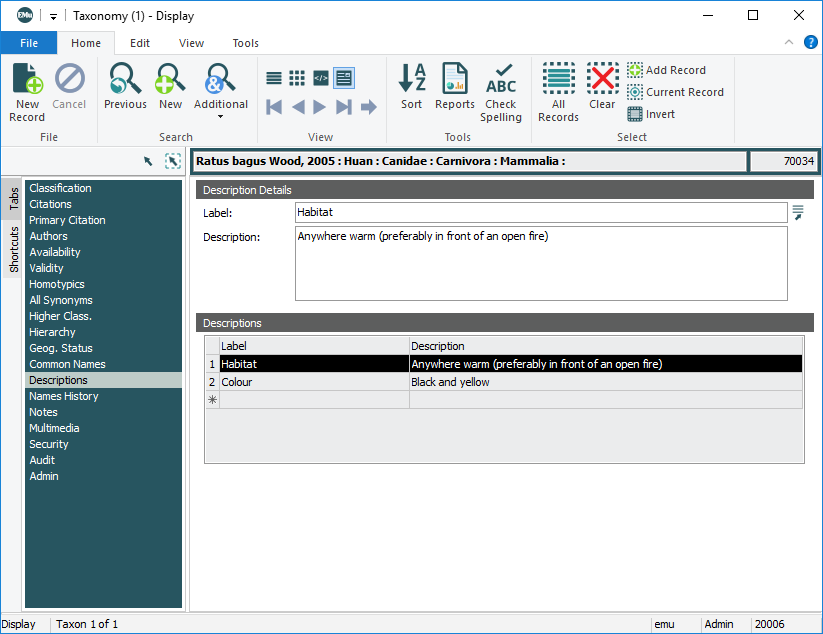Click the Add Record button
This screenshot has width=823, height=634.
pyautogui.click(x=666, y=70)
